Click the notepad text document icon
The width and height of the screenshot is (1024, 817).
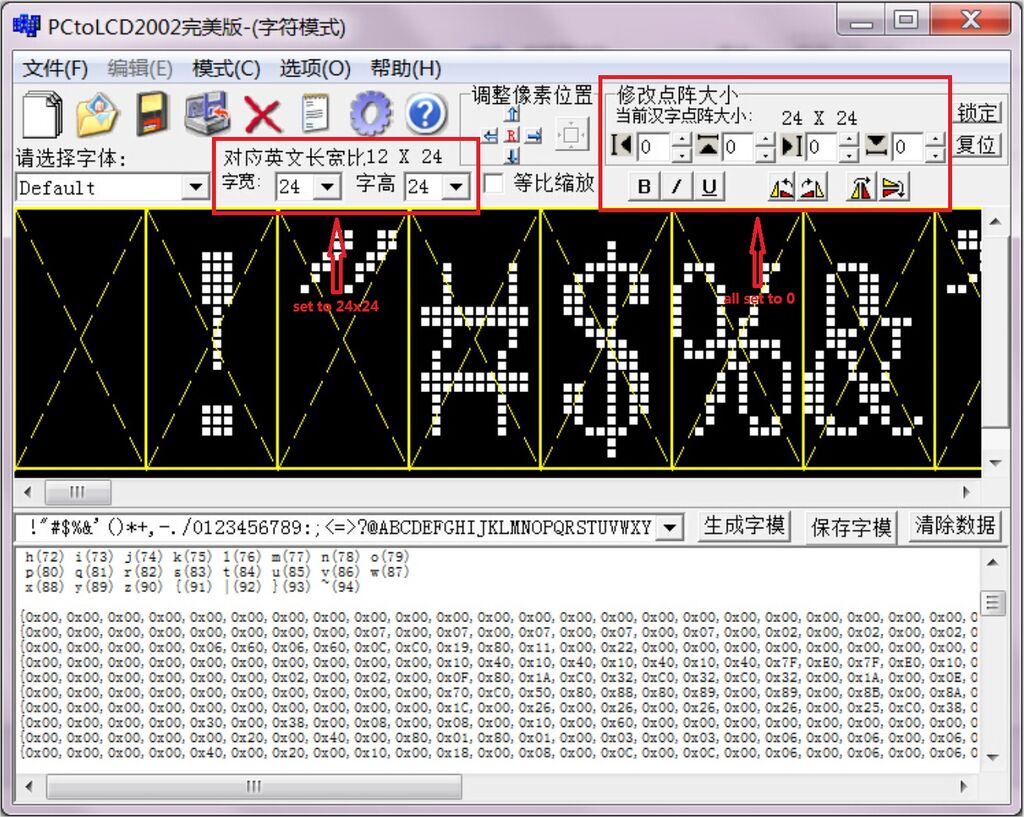[316, 114]
